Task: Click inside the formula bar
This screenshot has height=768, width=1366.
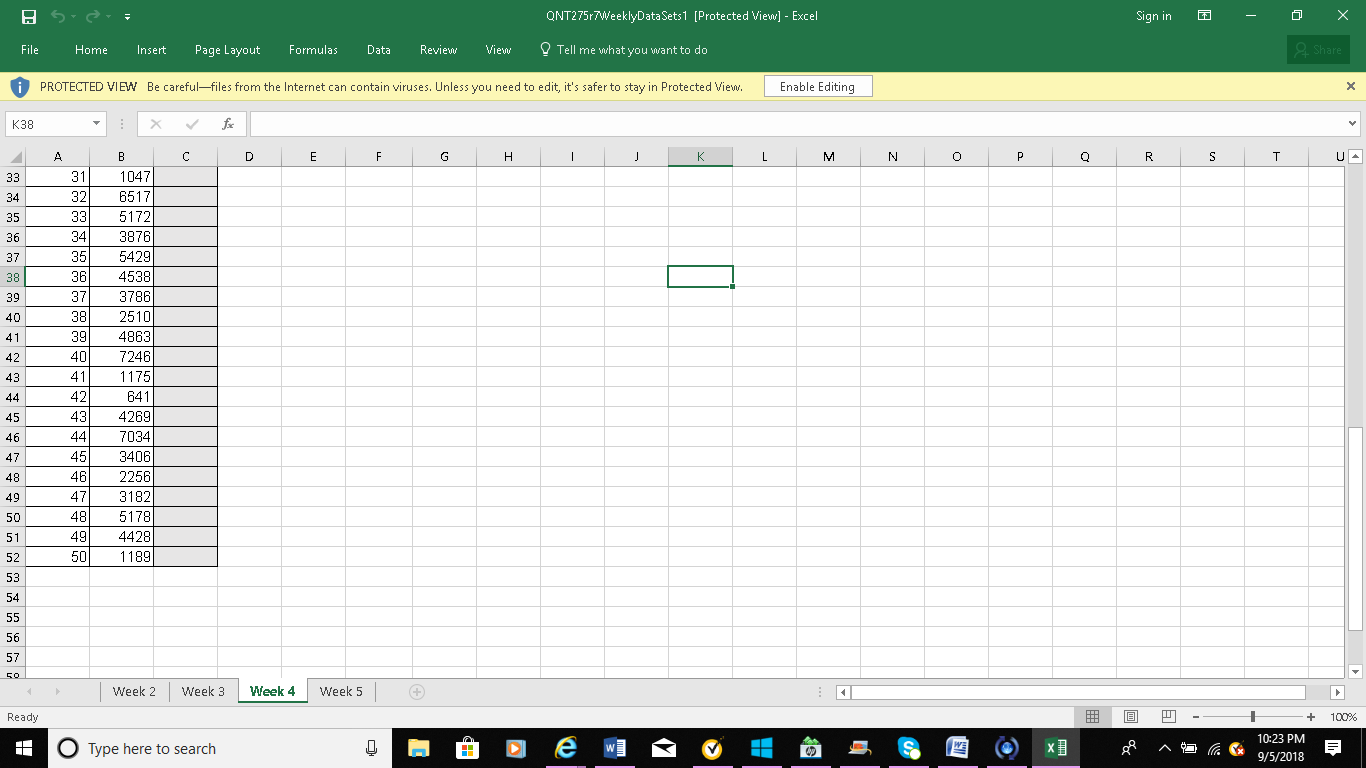Action: click(797, 124)
